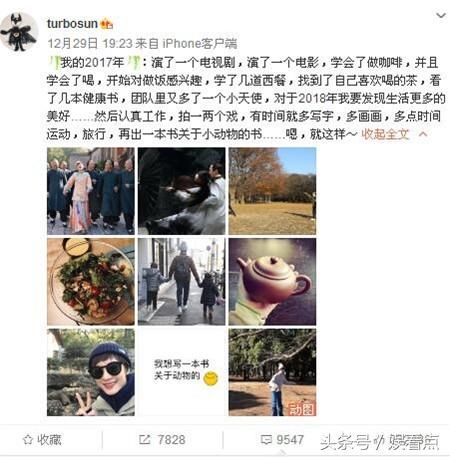450x457 pixels.
Task: Open the dark fan scene photo
Action: point(182,191)
